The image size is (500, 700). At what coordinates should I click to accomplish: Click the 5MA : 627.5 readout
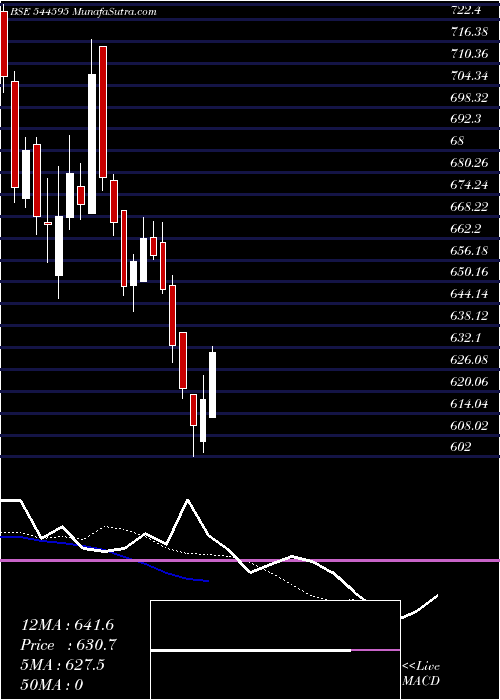pos(62,665)
